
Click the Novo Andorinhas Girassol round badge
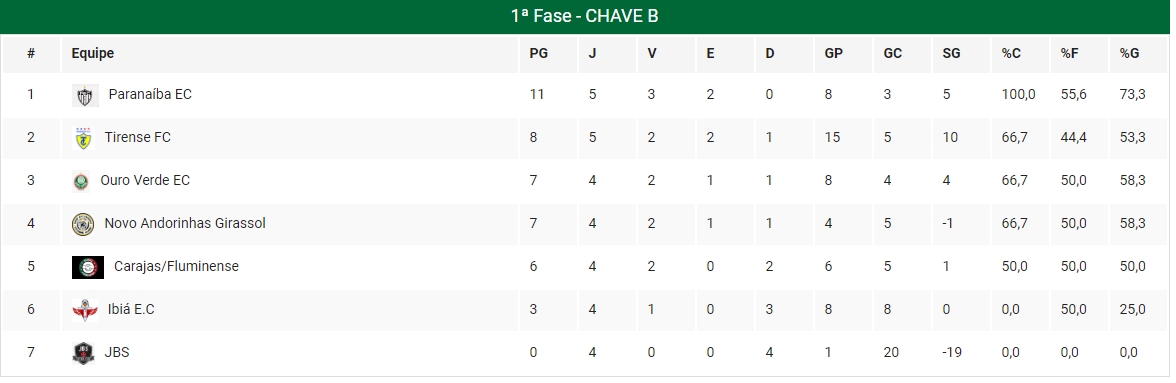(83, 224)
